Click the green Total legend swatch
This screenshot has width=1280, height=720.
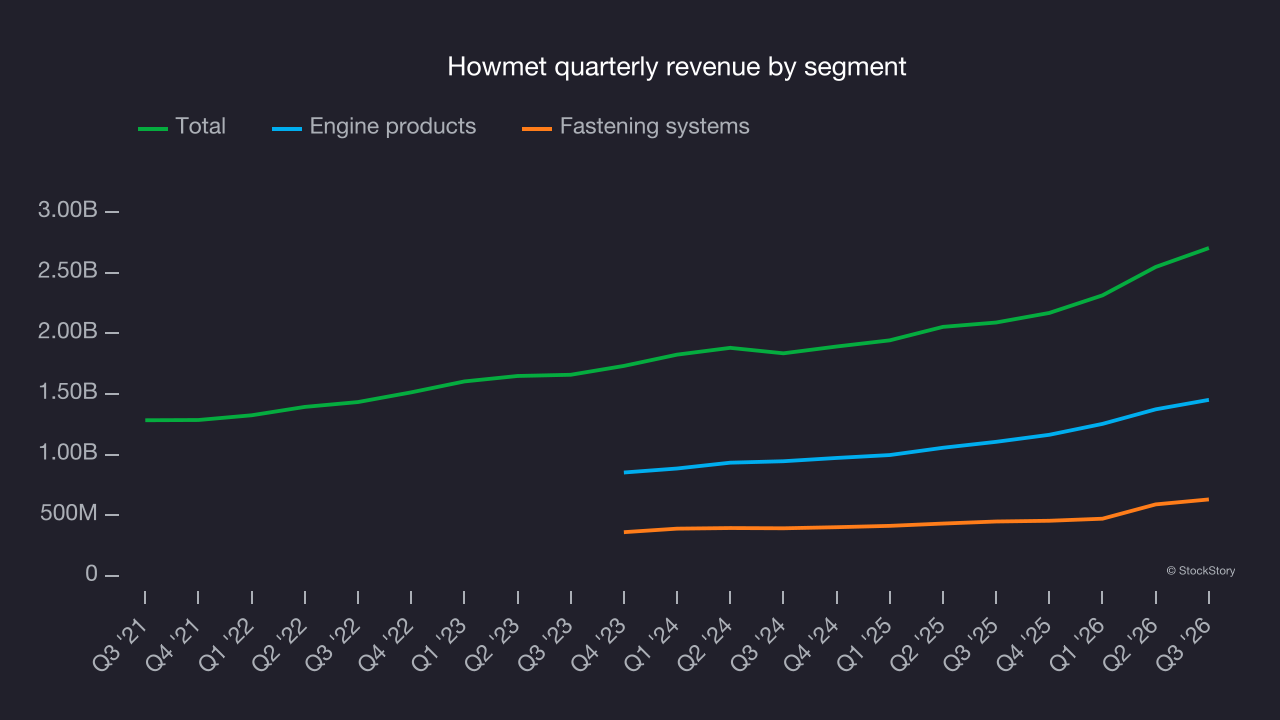(152, 128)
